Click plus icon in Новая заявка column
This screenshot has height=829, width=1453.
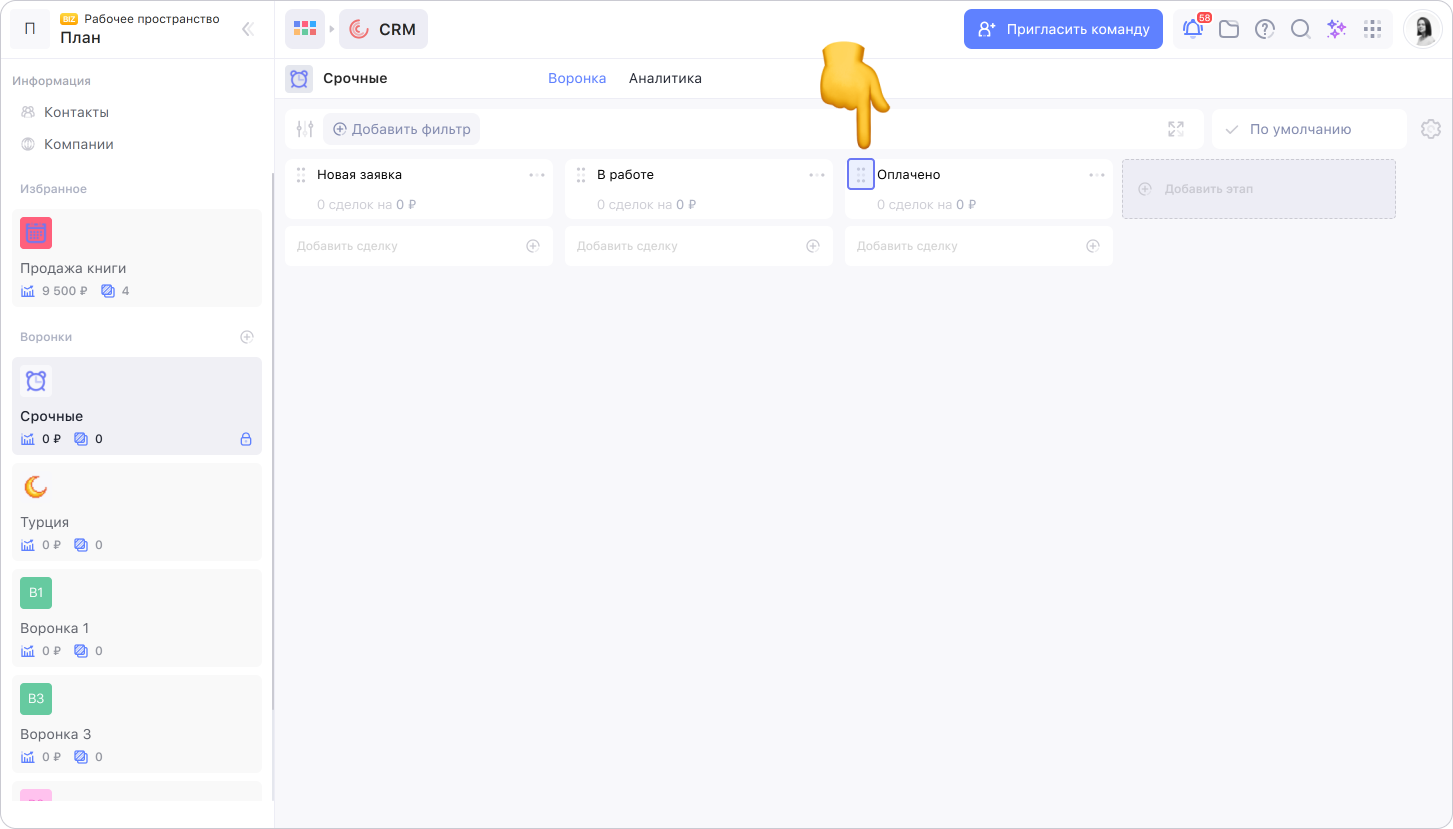(x=533, y=246)
